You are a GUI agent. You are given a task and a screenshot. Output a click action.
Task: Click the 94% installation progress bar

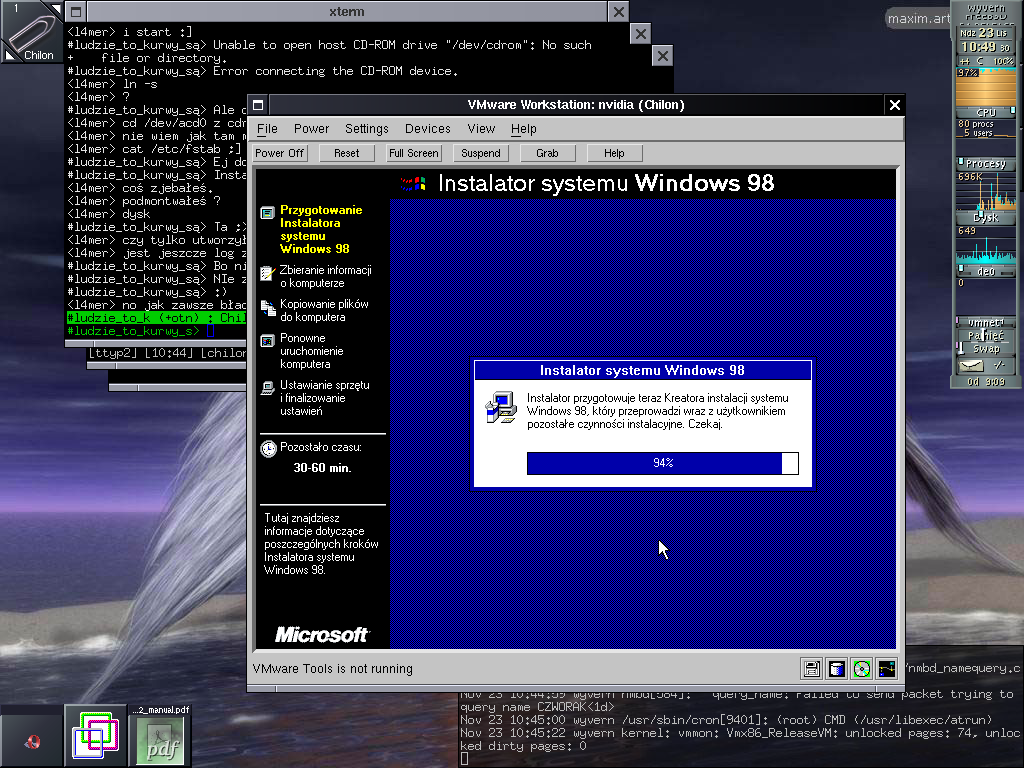(x=662, y=463)
